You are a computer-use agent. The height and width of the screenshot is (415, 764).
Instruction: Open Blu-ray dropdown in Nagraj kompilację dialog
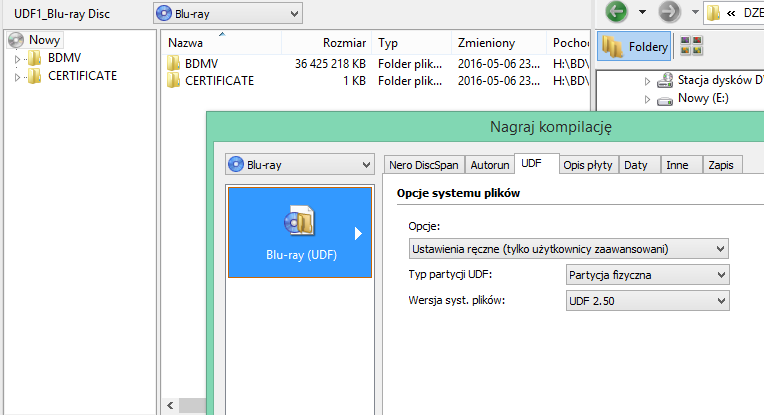(300, 165)
